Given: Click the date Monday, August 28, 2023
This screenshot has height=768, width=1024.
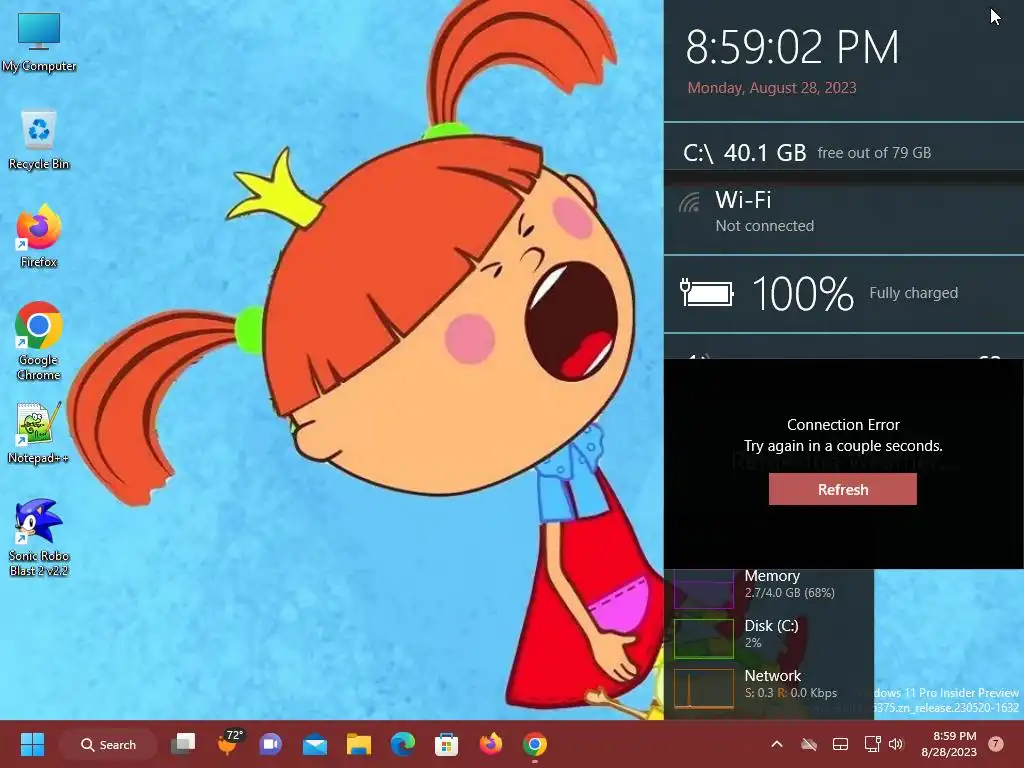Looking at the screenshot, I should pyautogui.click(x=772, y=88).
